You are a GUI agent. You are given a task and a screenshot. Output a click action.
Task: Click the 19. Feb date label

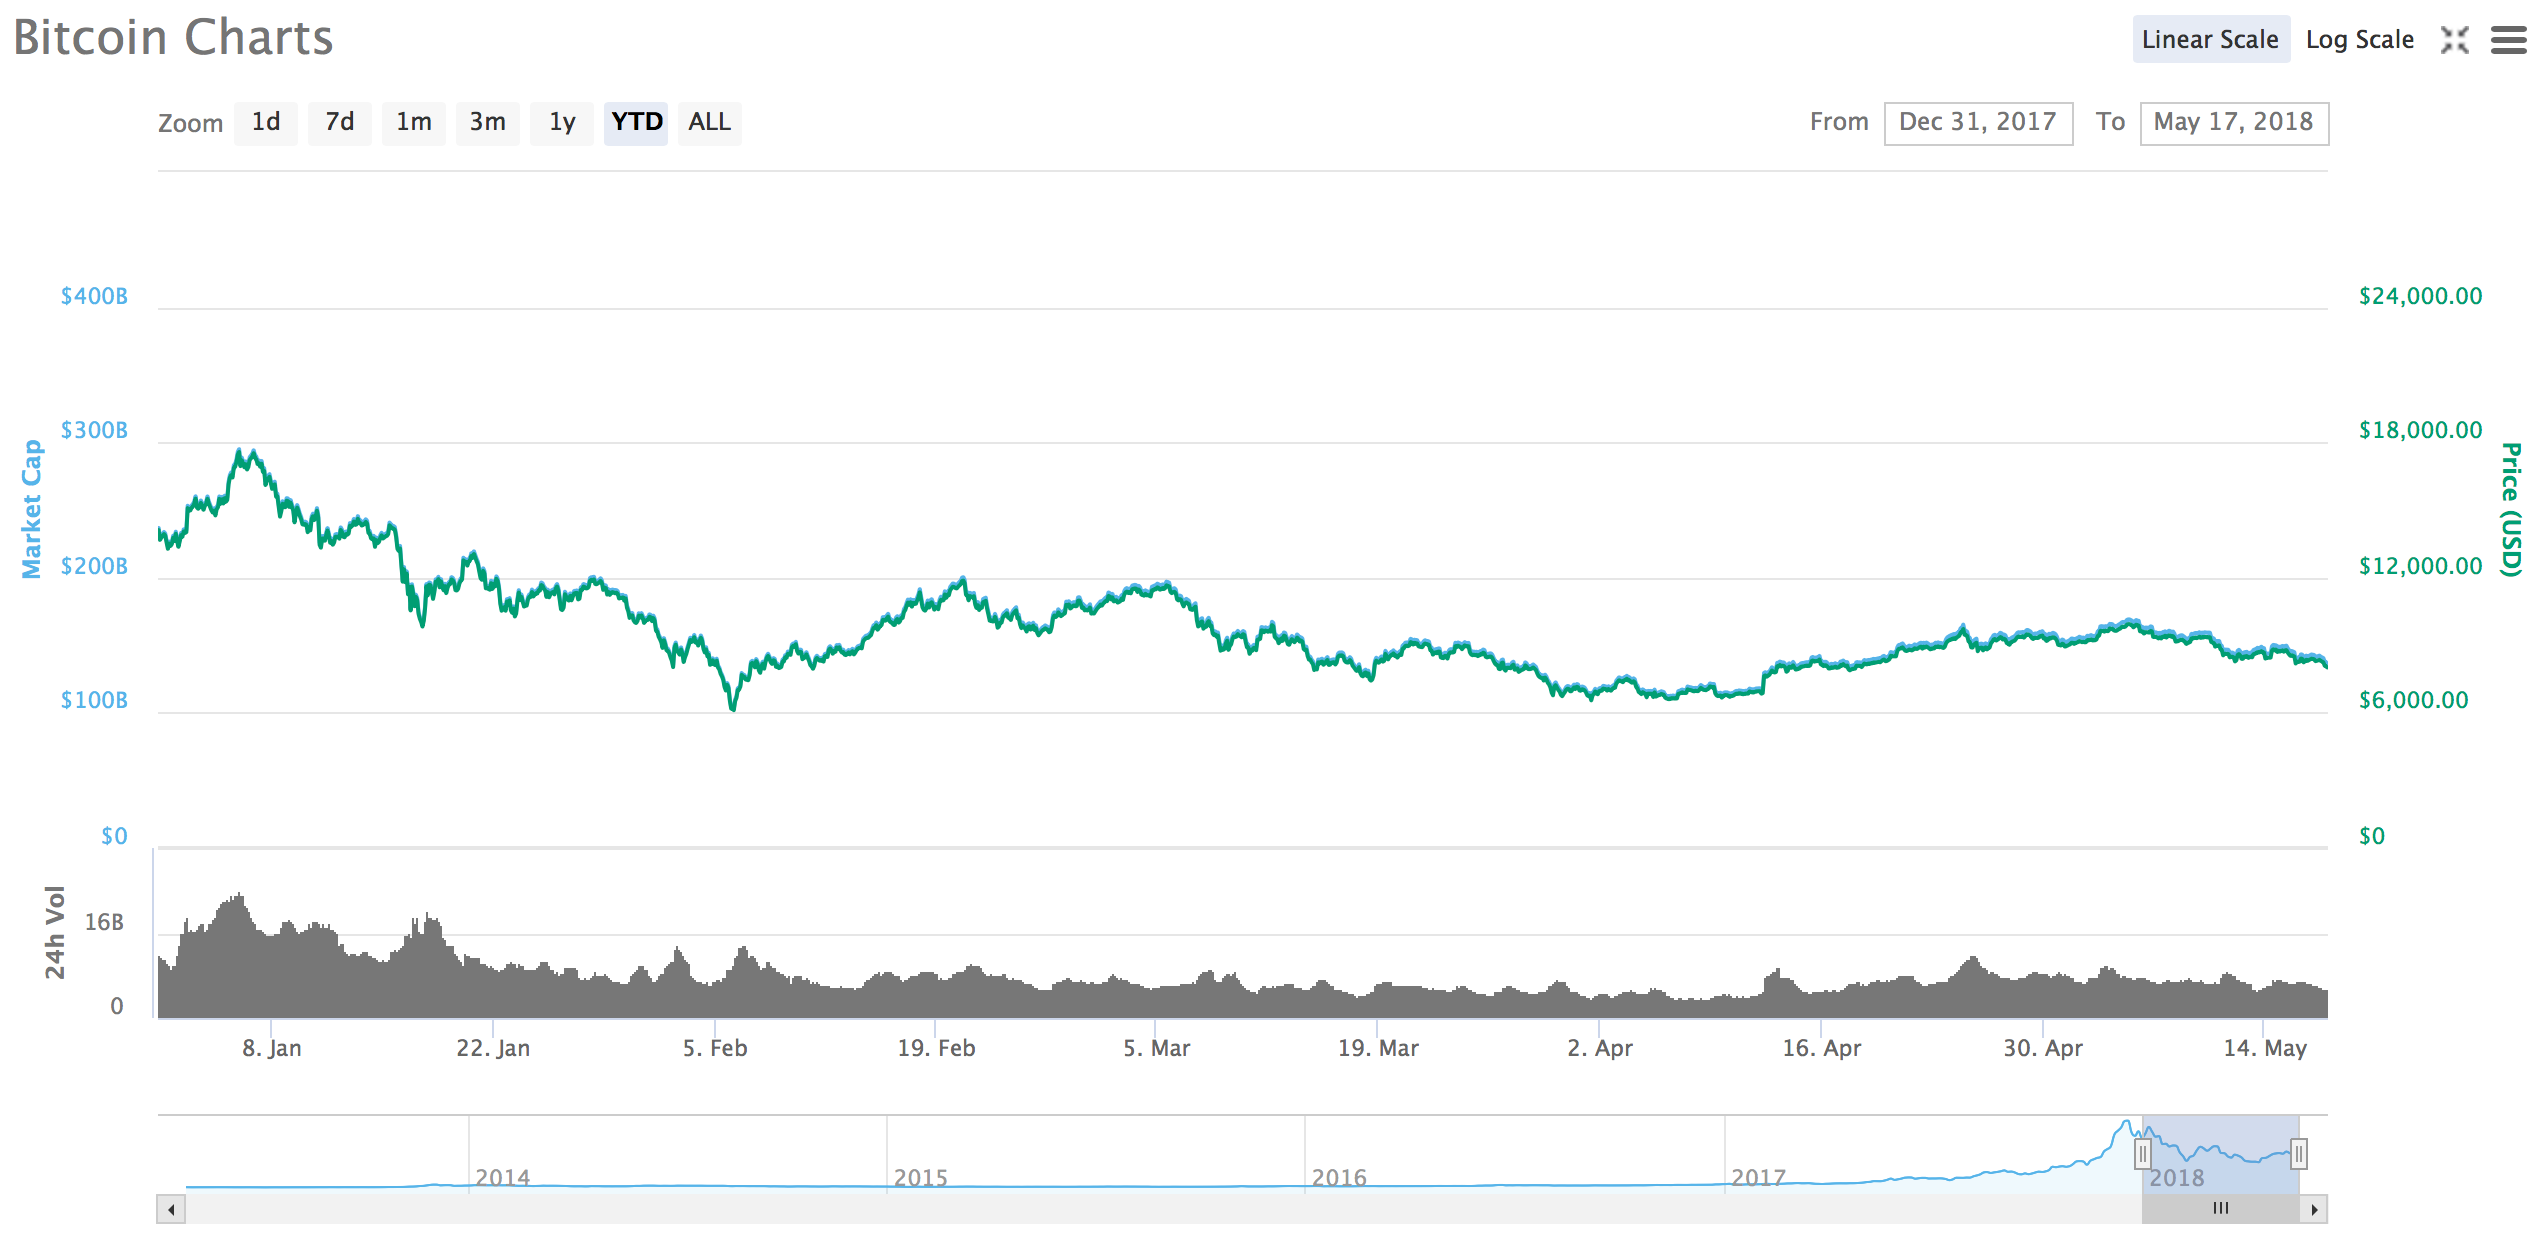[x=936, y=1048]
